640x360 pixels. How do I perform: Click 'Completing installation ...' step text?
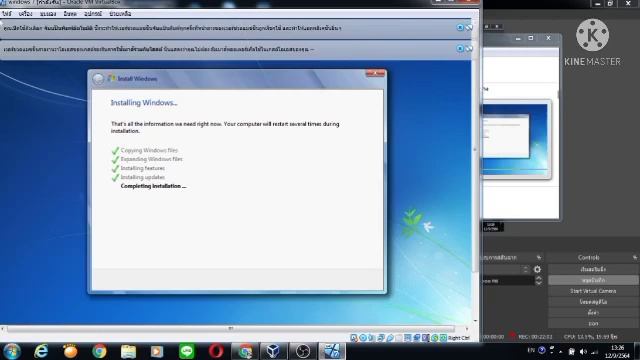click(153, 186)
